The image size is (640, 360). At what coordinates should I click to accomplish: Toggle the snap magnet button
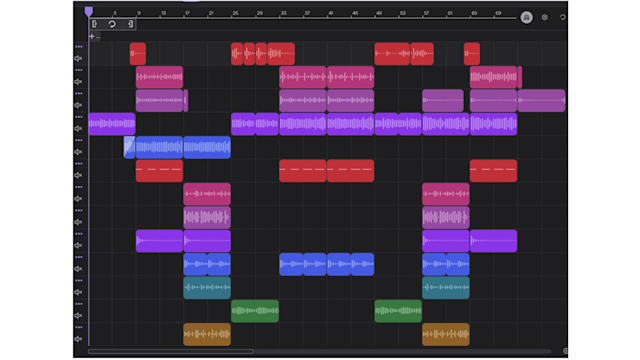(527, 18)
